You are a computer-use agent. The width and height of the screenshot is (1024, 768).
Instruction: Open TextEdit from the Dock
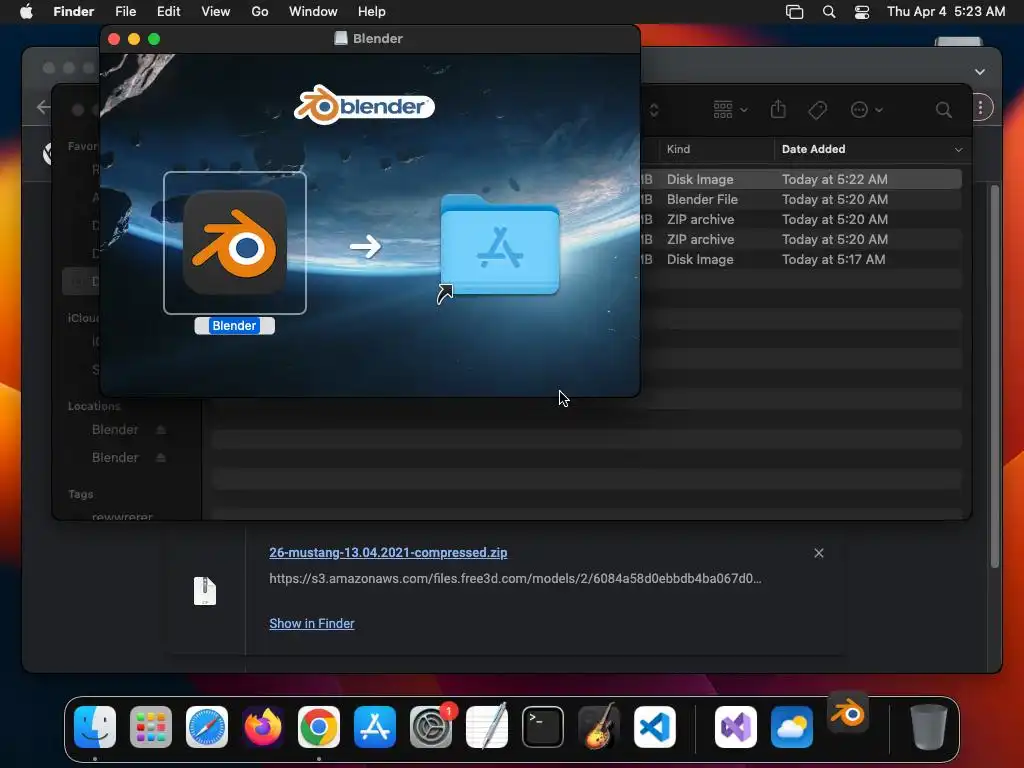[x=487, y=727]
